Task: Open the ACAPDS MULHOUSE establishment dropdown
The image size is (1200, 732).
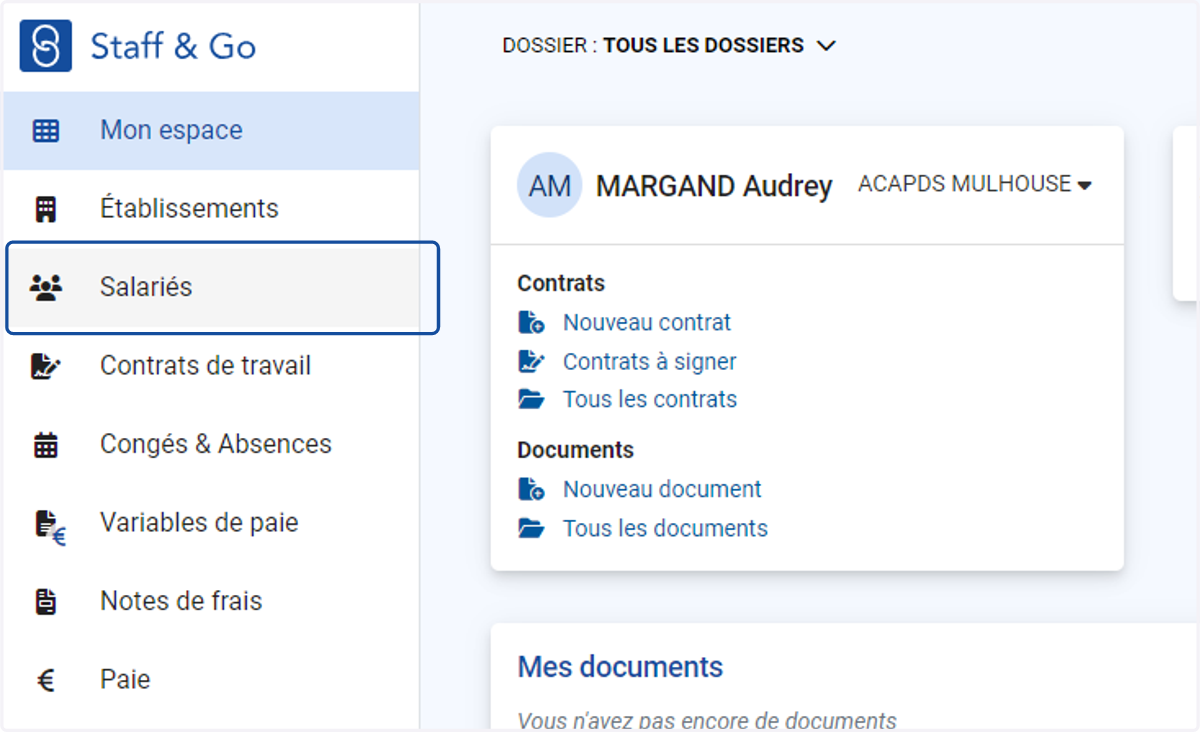Action: 975,184
